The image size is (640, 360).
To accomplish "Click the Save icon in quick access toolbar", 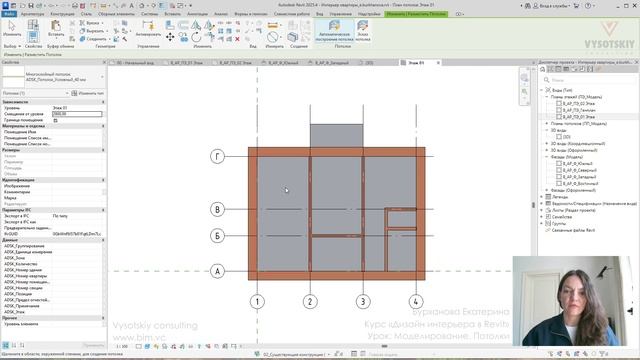I will coord(31,6).
